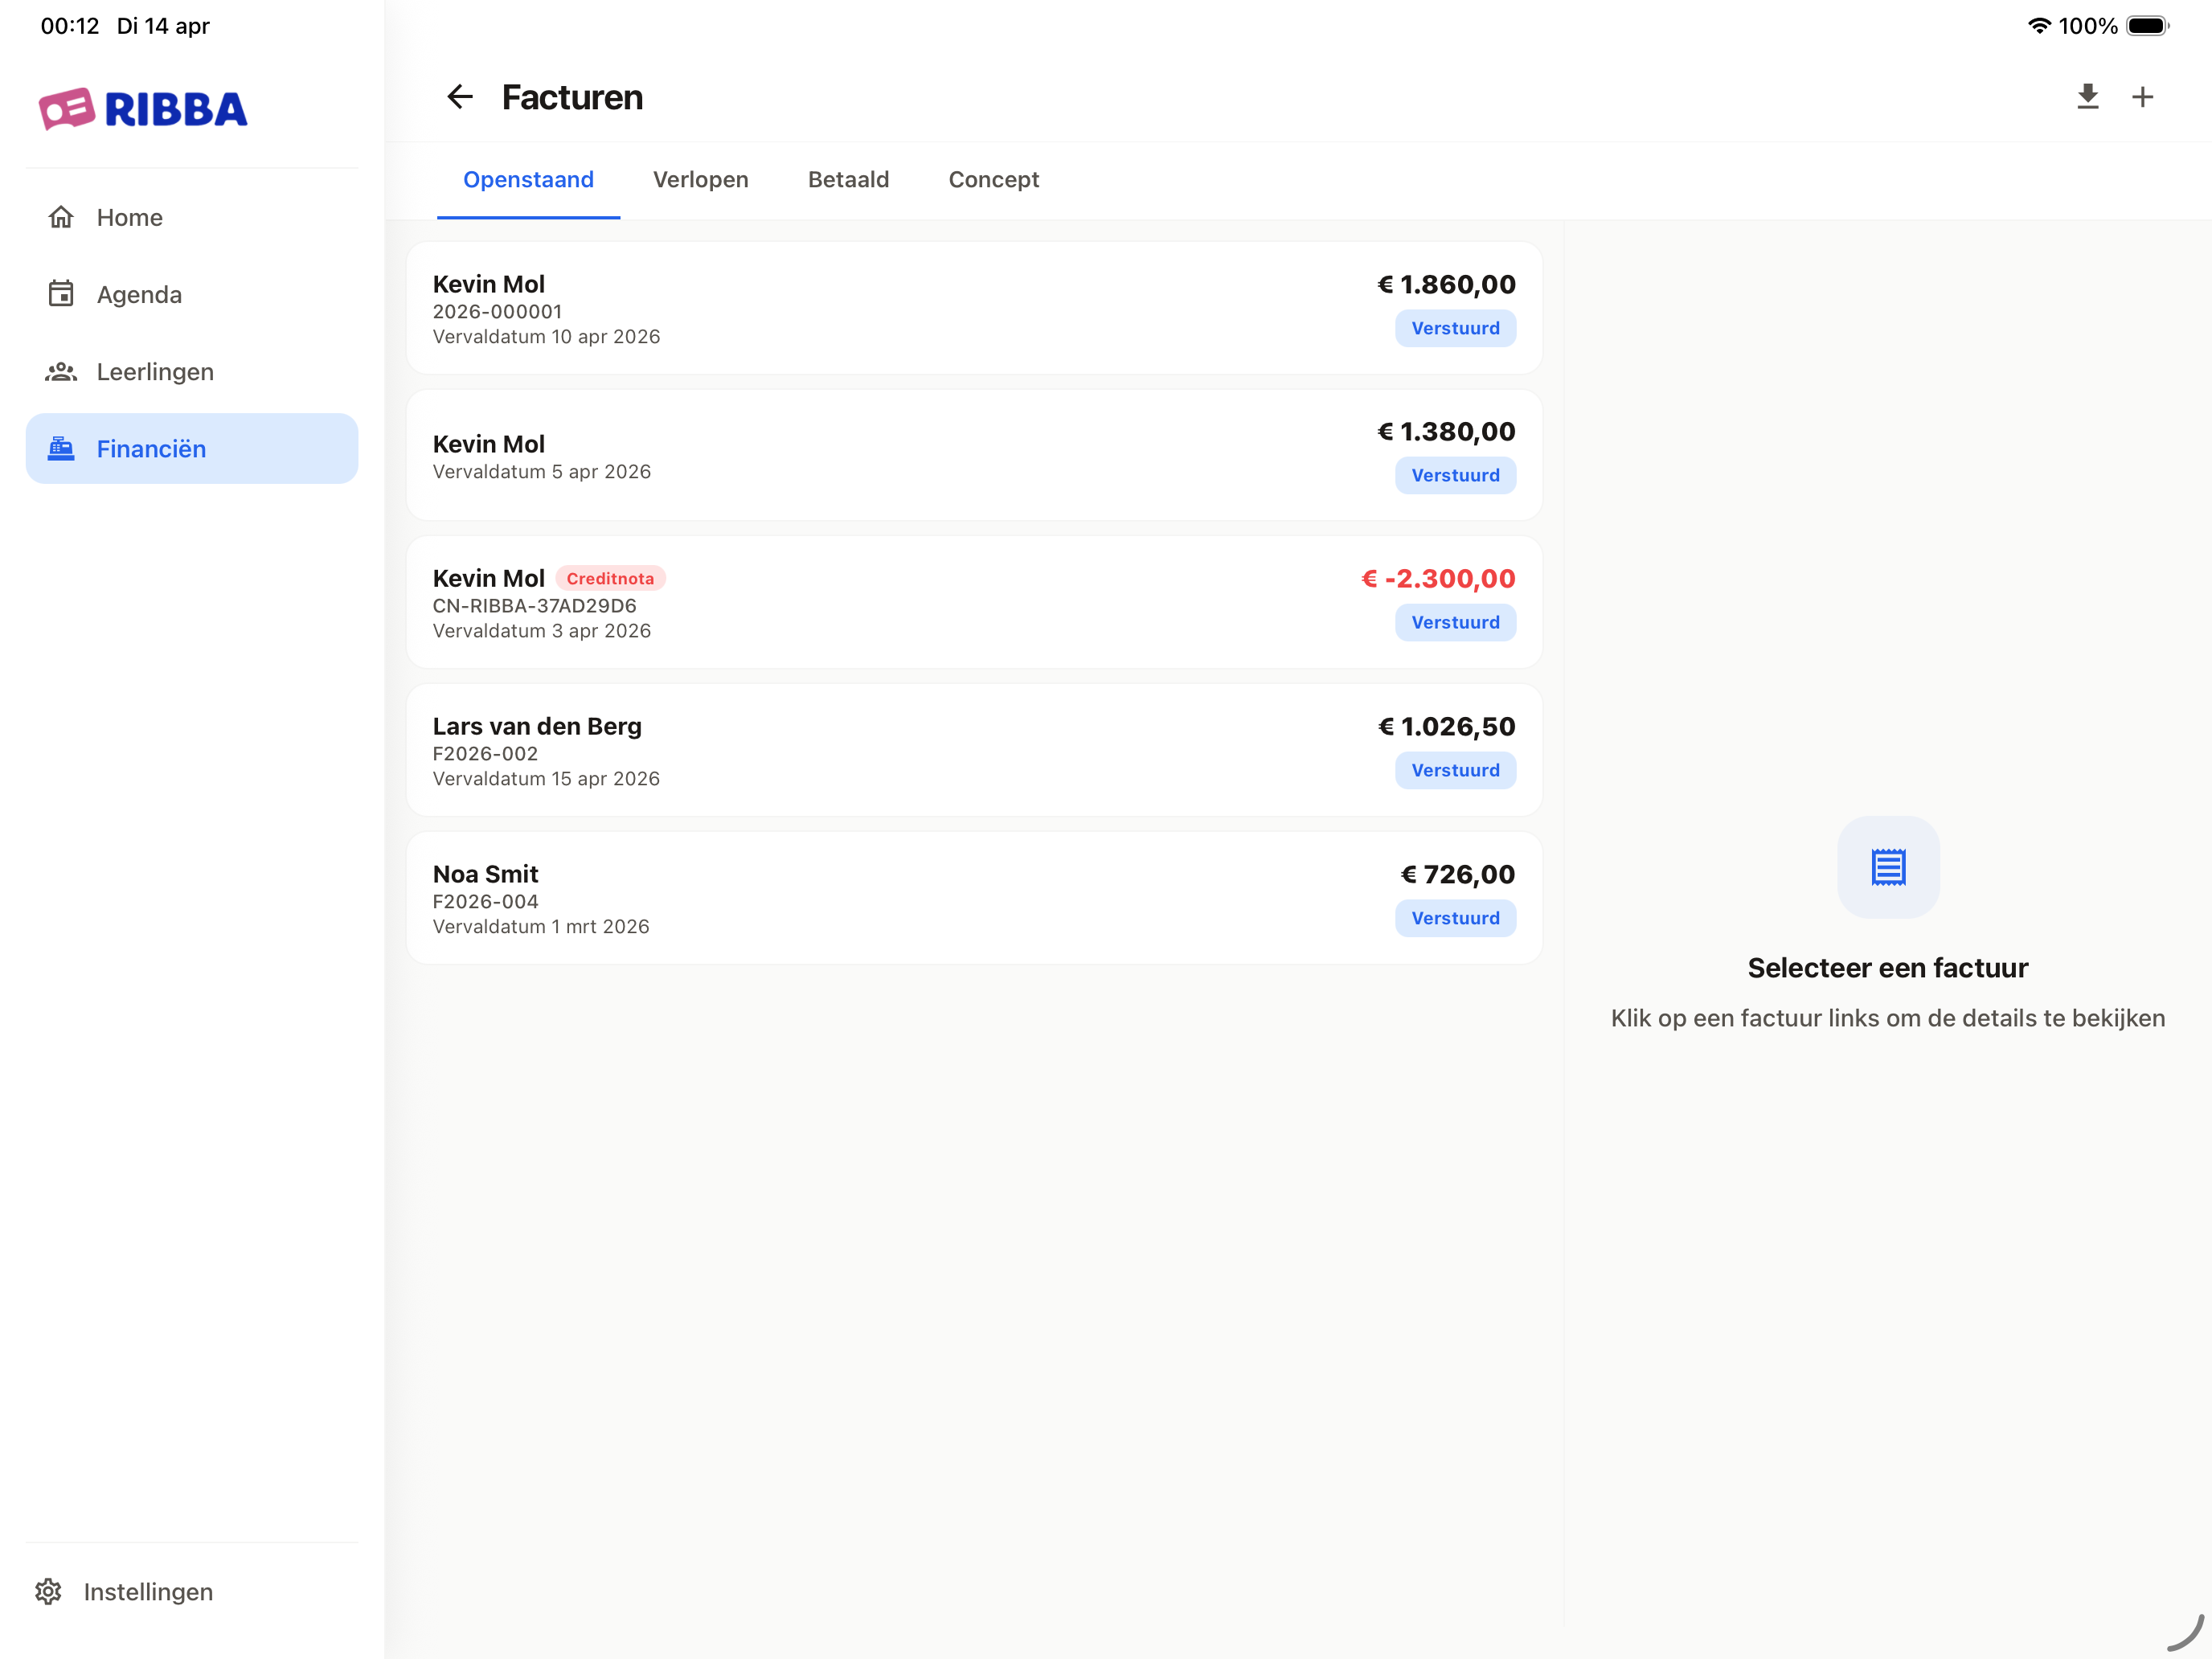Go to Leerlingen in the sidebar
The height and width of the screenshot is (1659, 2212).
192,372
